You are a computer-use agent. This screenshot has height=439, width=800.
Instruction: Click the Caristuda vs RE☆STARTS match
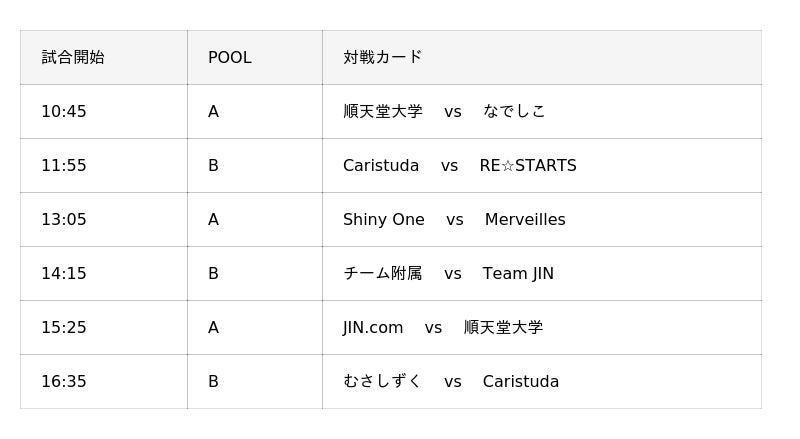[x=459, y=166]
